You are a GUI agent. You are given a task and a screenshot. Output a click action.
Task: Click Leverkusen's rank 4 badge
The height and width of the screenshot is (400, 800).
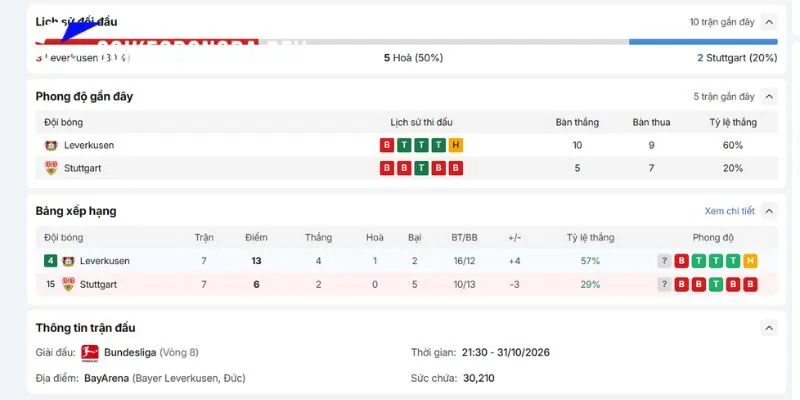[x=50, y=261]
